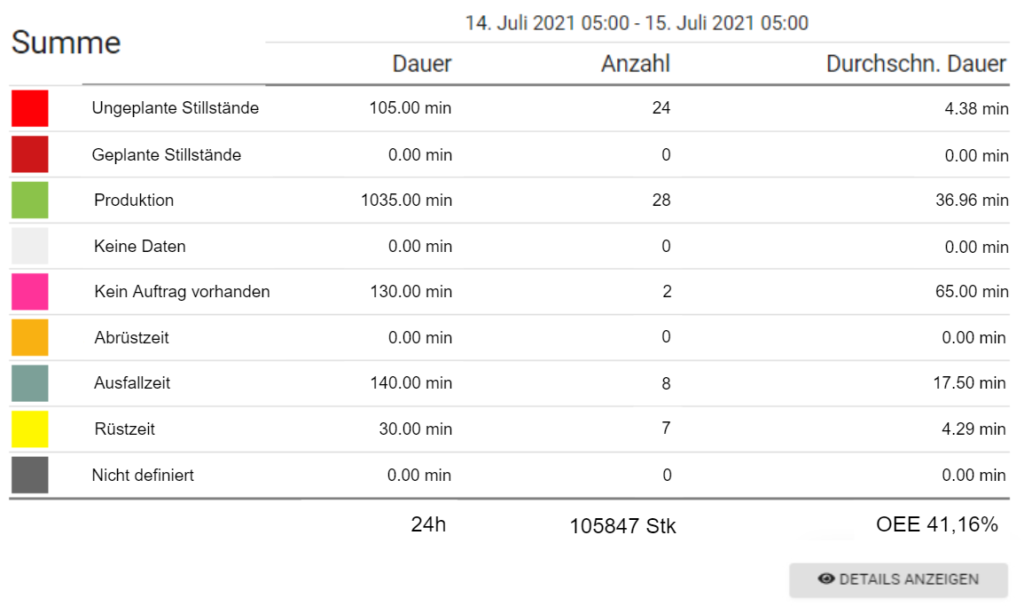This screenshot has height=606, width=1024.
Task: Select the pink Kein Auftrag vorhanden swatch
Action: coord(30,291)
